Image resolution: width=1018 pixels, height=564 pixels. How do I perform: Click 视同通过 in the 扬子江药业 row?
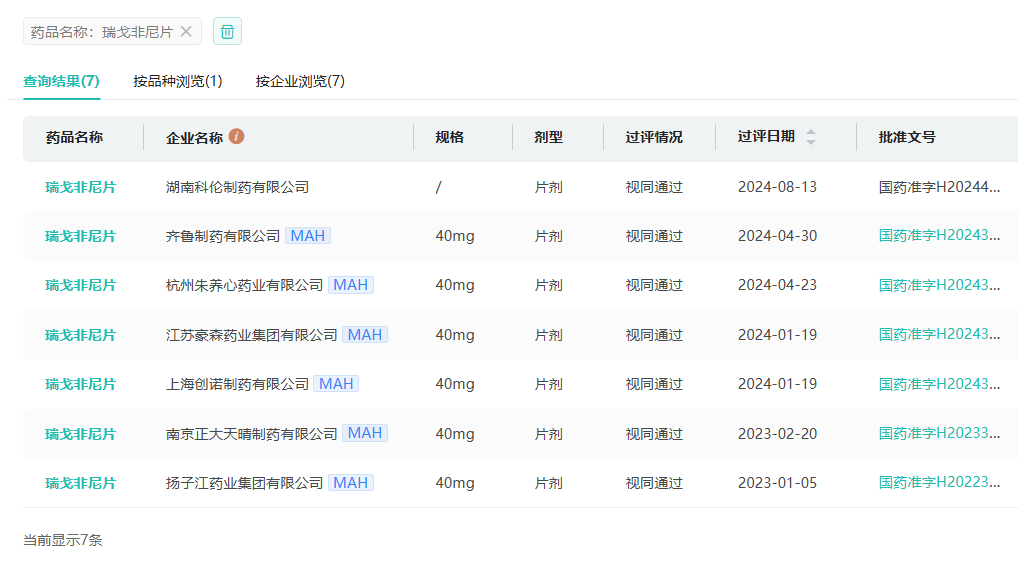(x=654, y=483)
